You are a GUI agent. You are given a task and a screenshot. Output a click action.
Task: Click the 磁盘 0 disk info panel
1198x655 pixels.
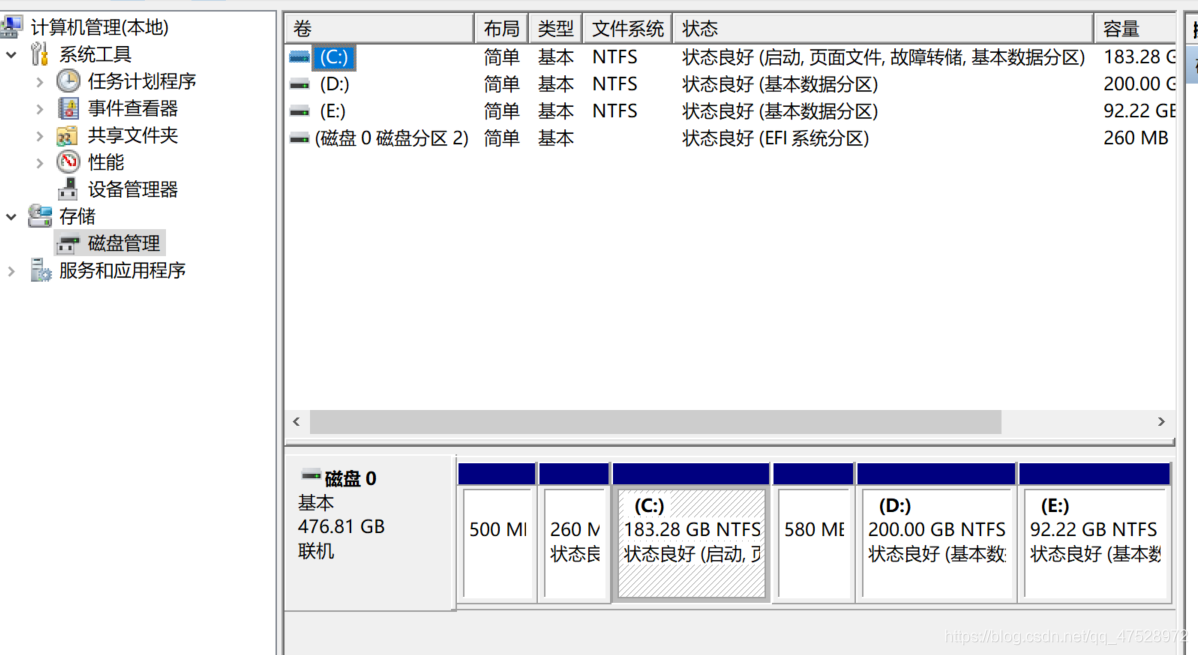point(370,532)
